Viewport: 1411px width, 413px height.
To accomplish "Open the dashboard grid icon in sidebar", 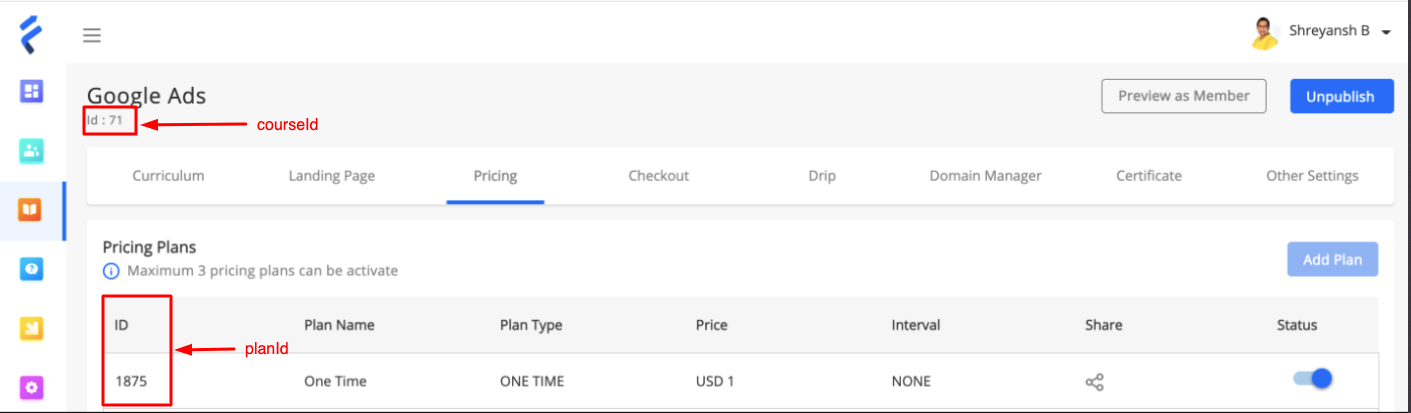I will (x=31, y=92).
